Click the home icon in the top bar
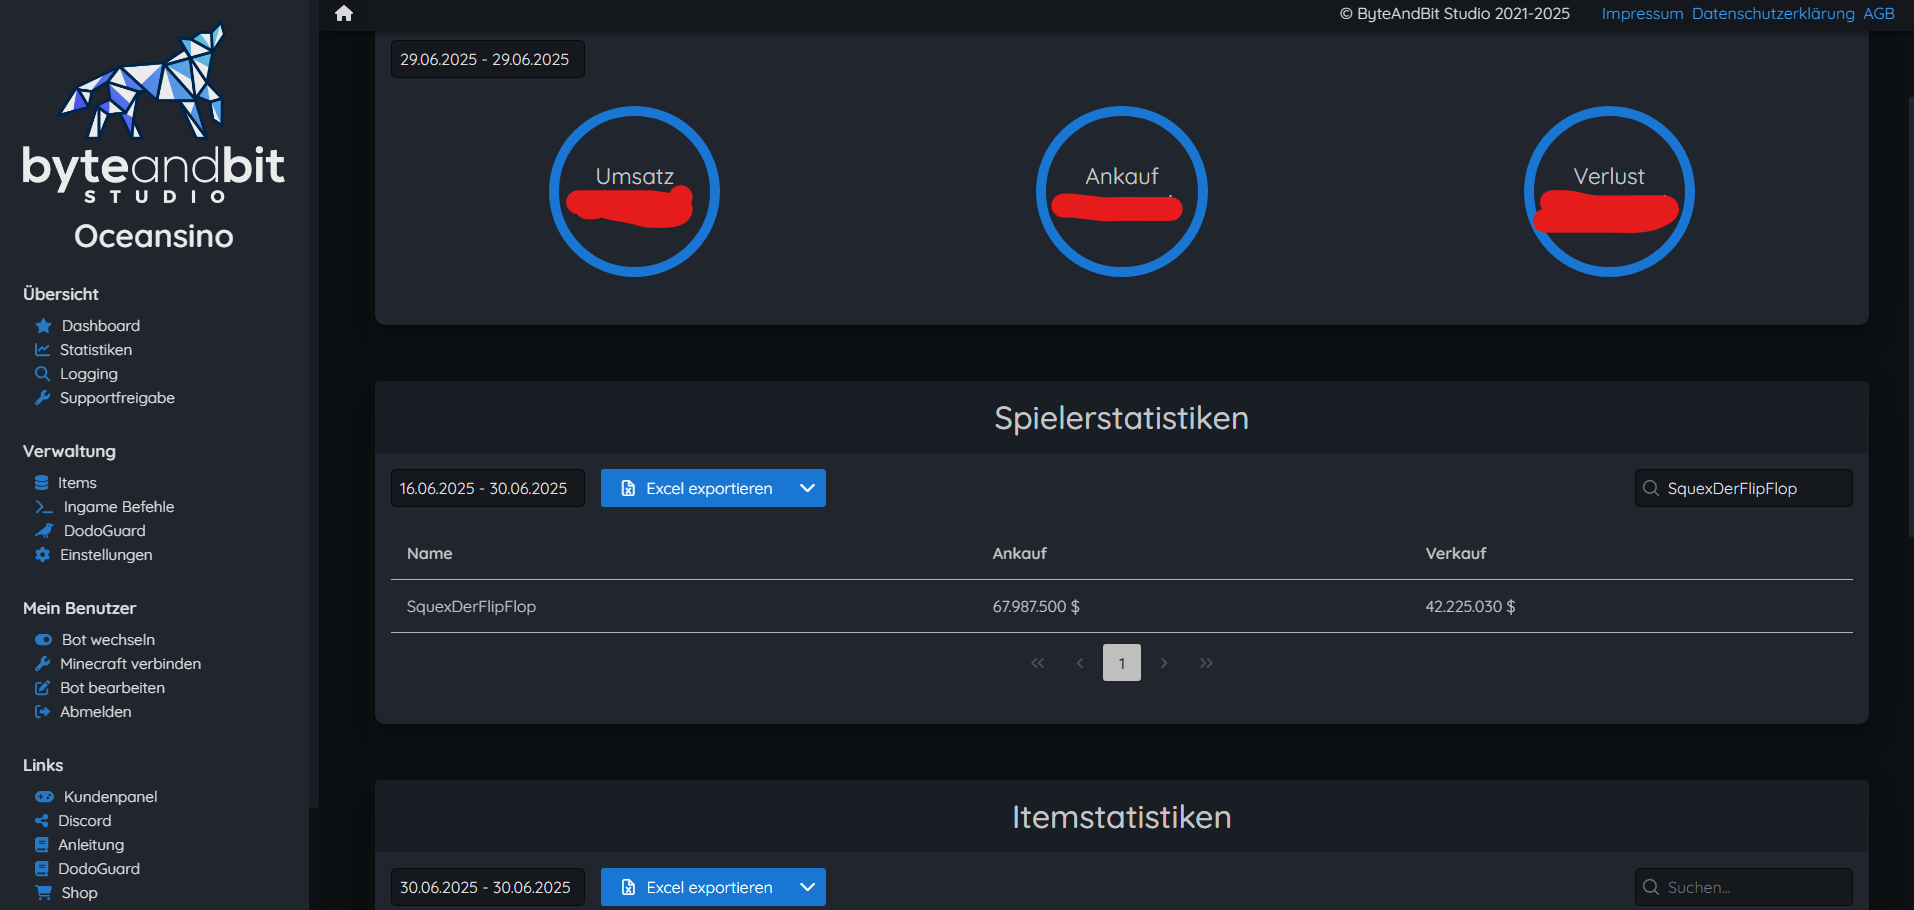1914x910 pixels. [x=344, y=13]
